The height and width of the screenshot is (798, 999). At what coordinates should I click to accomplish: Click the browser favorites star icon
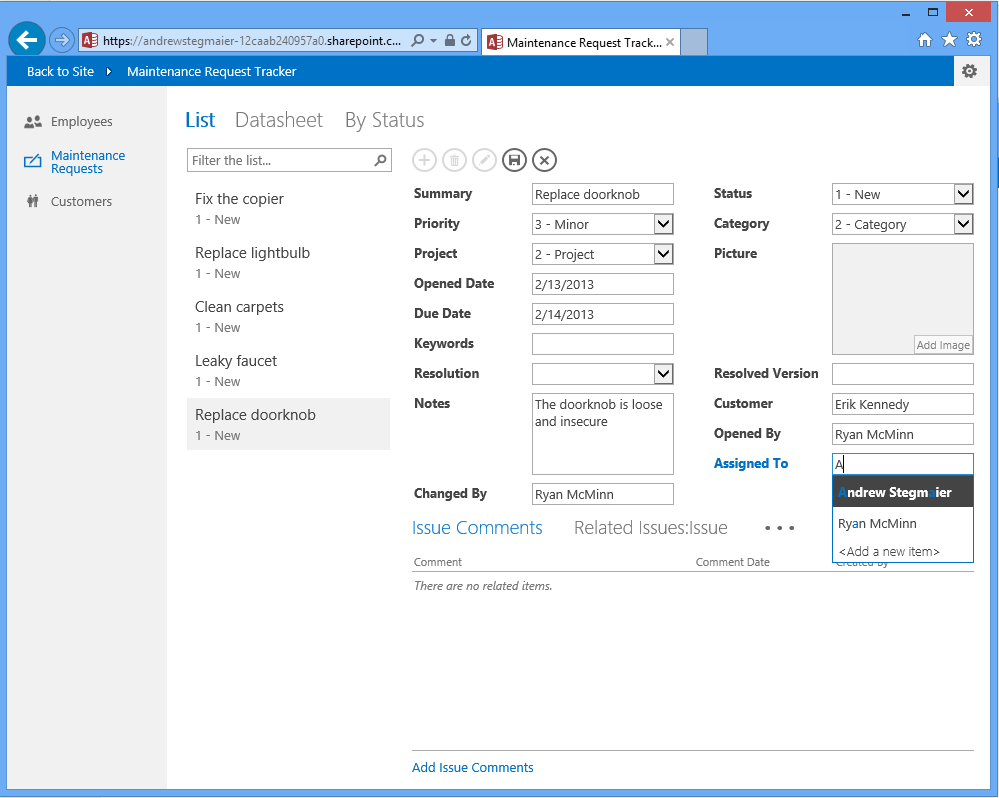(949, 40)
